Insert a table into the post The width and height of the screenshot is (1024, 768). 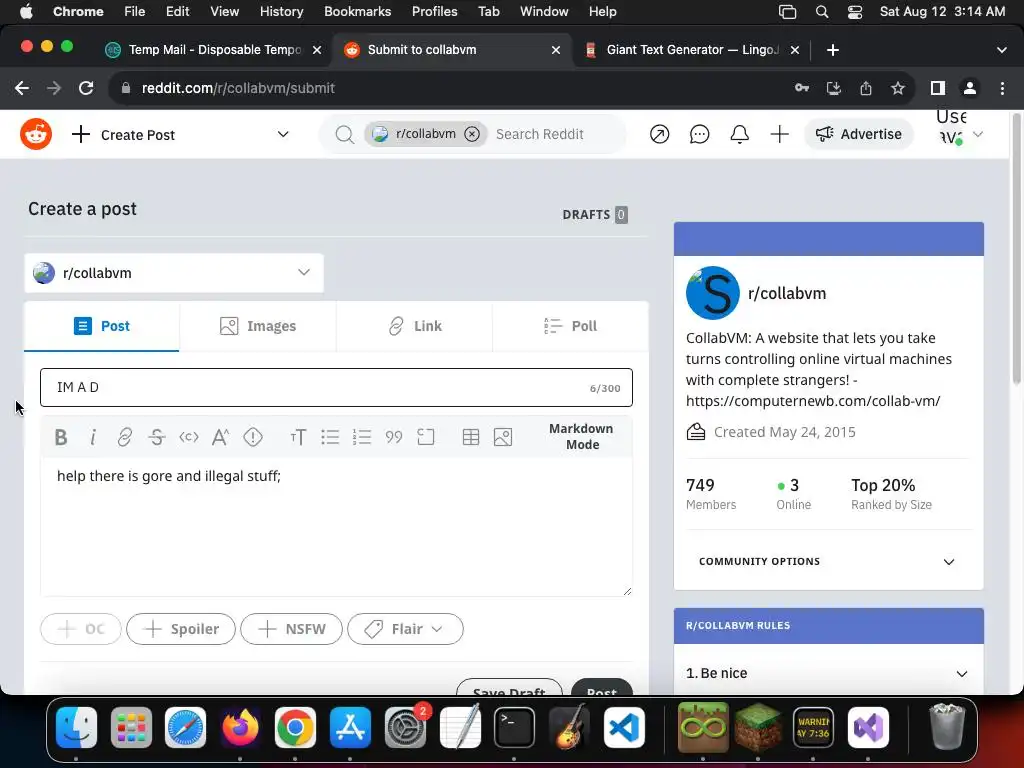[x=470, y=437]
